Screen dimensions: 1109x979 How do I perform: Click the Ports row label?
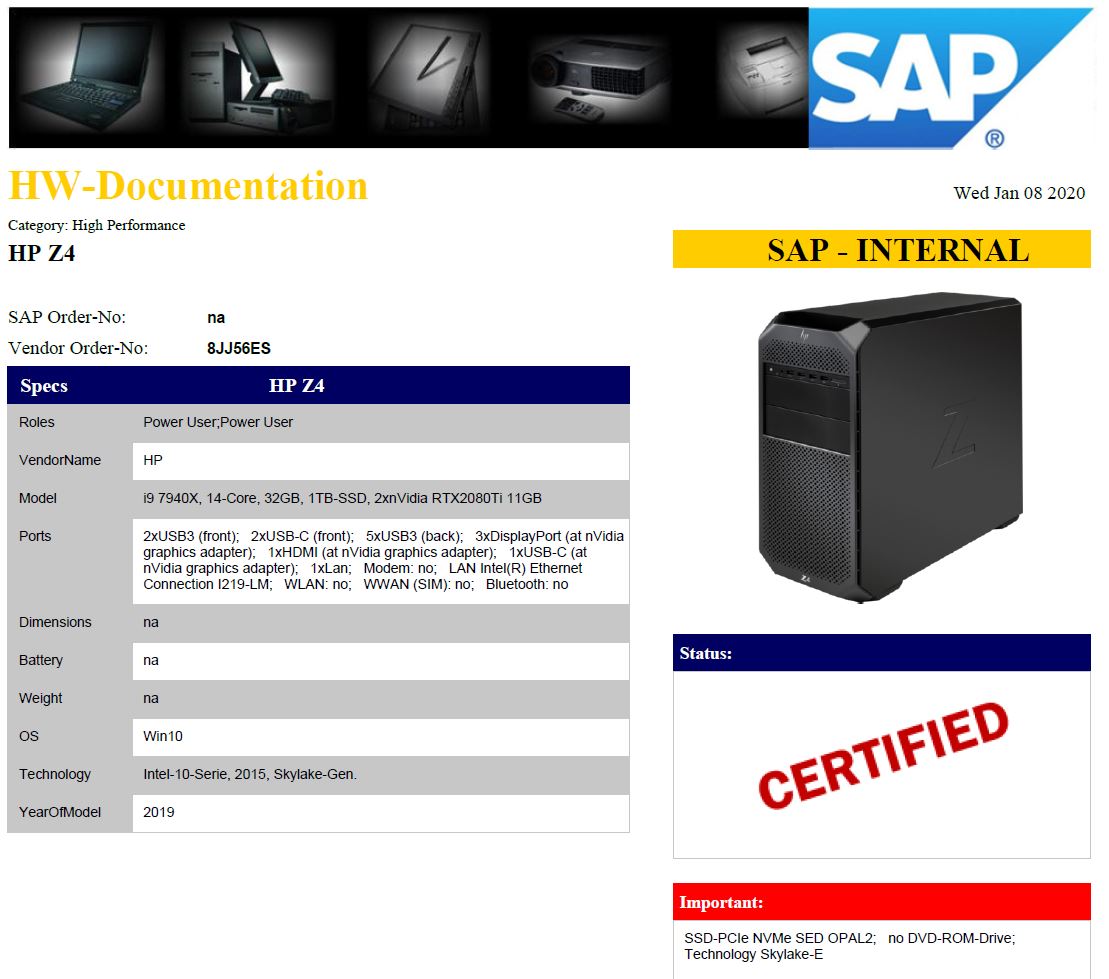[x=35, y=536]
